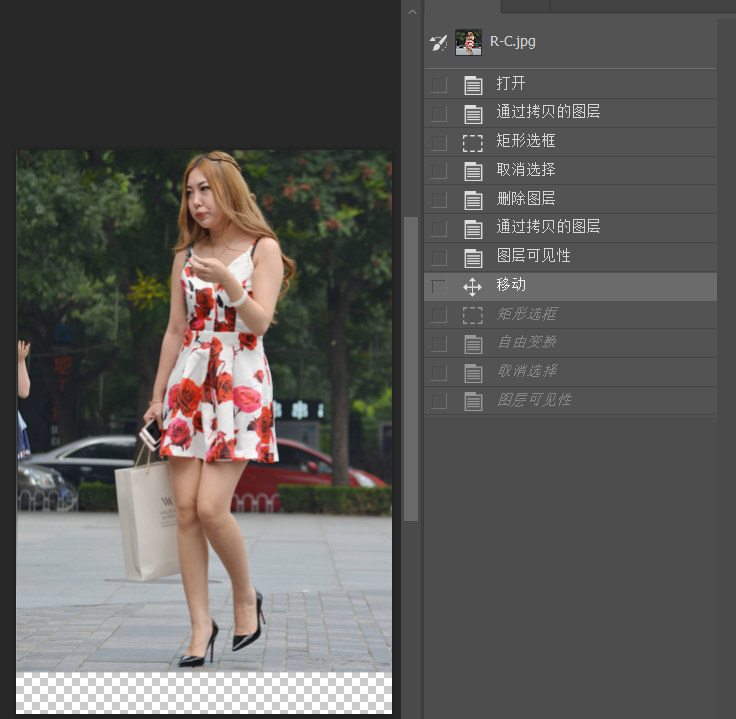This screenshot has height=719, width=736.
Task: Toggle the source checkbox next to 移动
Action: tap(439, 286)
